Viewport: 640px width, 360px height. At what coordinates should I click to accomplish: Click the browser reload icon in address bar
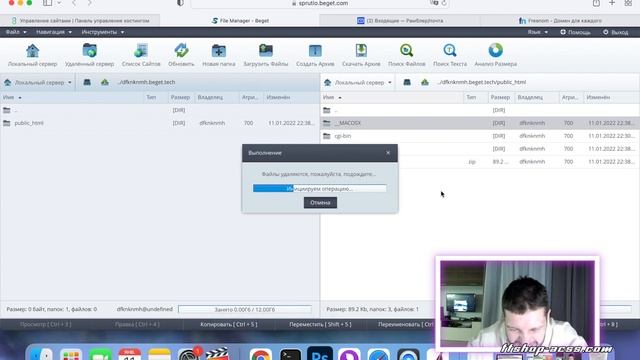(x=444, y=3)
